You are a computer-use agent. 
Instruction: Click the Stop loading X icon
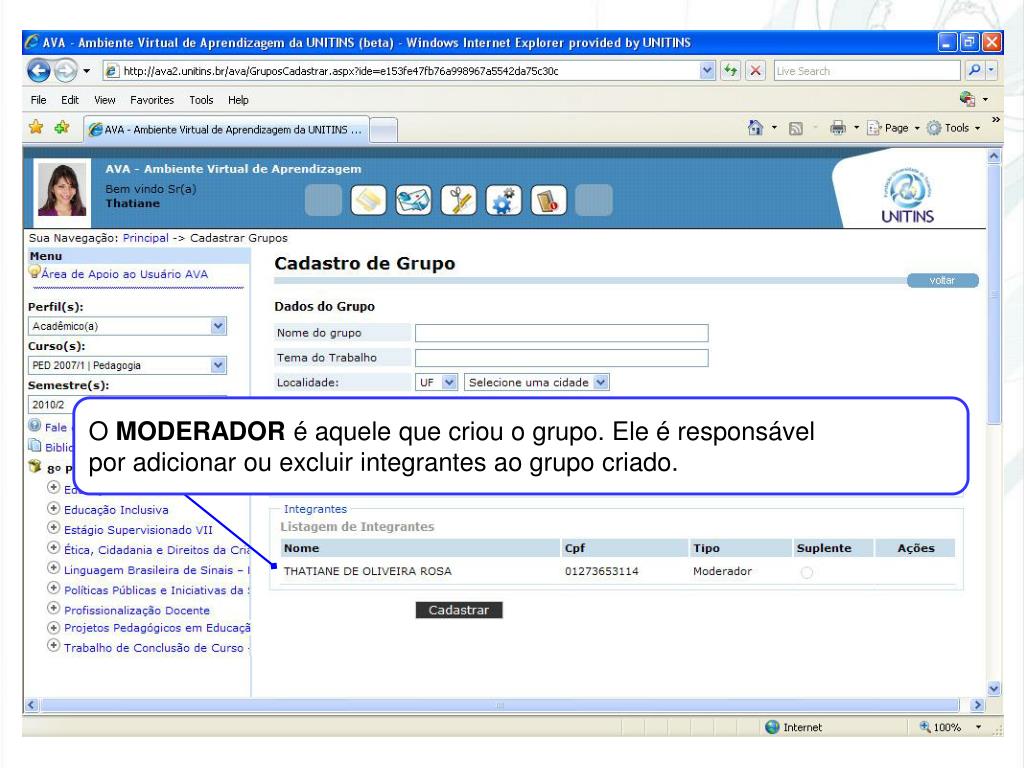click(756, 71)
